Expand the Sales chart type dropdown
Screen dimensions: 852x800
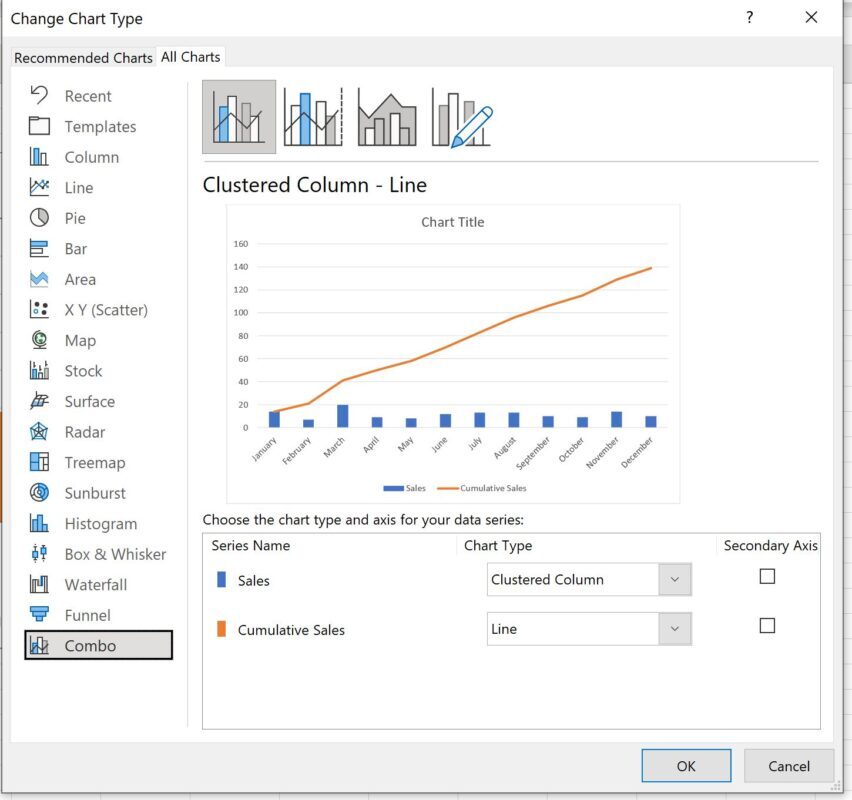(675, 579)
